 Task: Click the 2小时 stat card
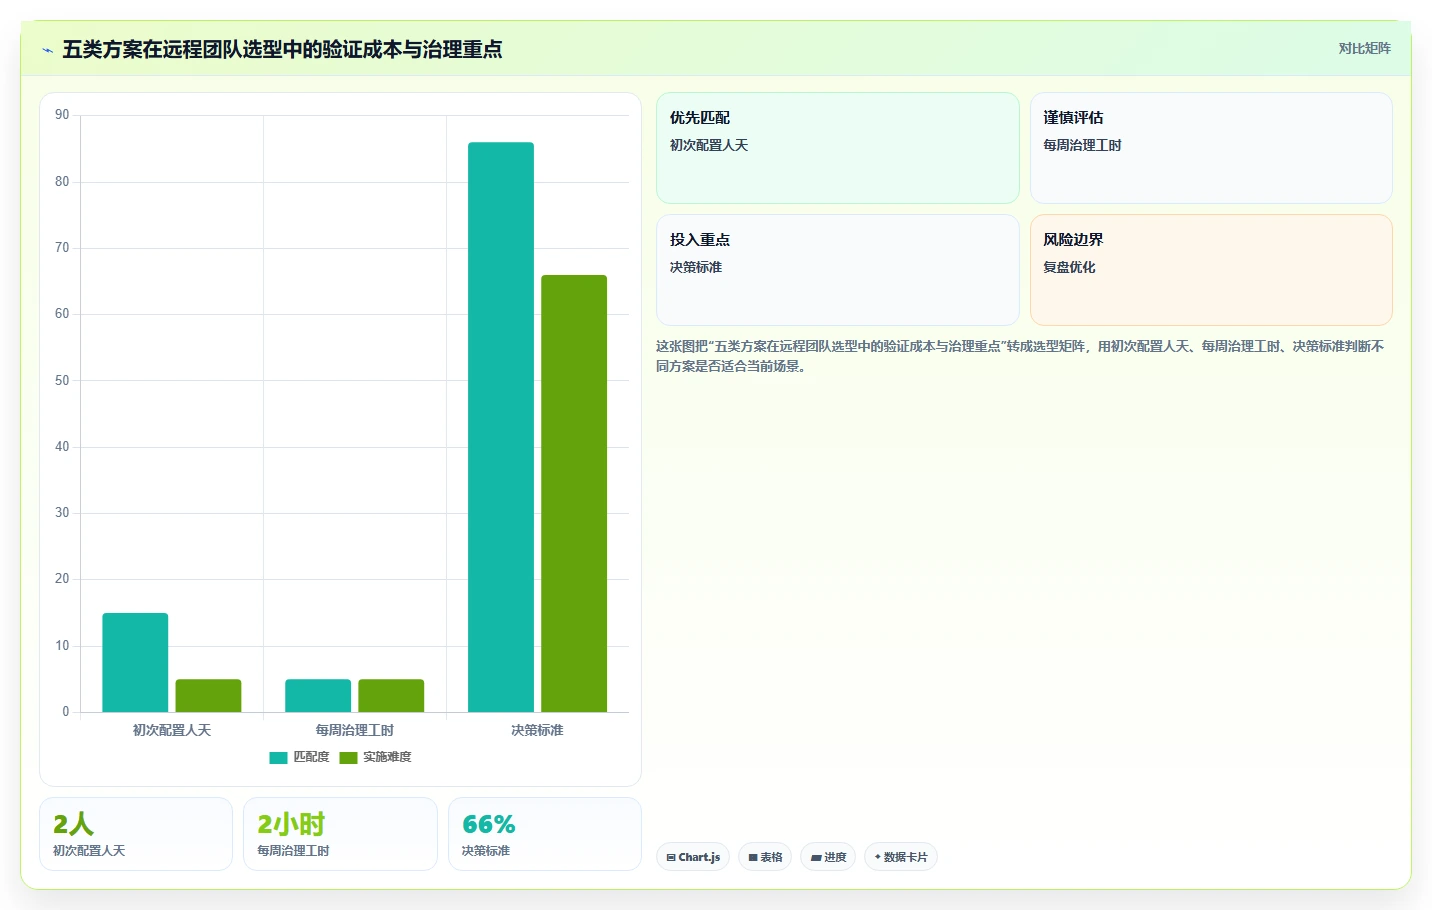tap(340, 834)
